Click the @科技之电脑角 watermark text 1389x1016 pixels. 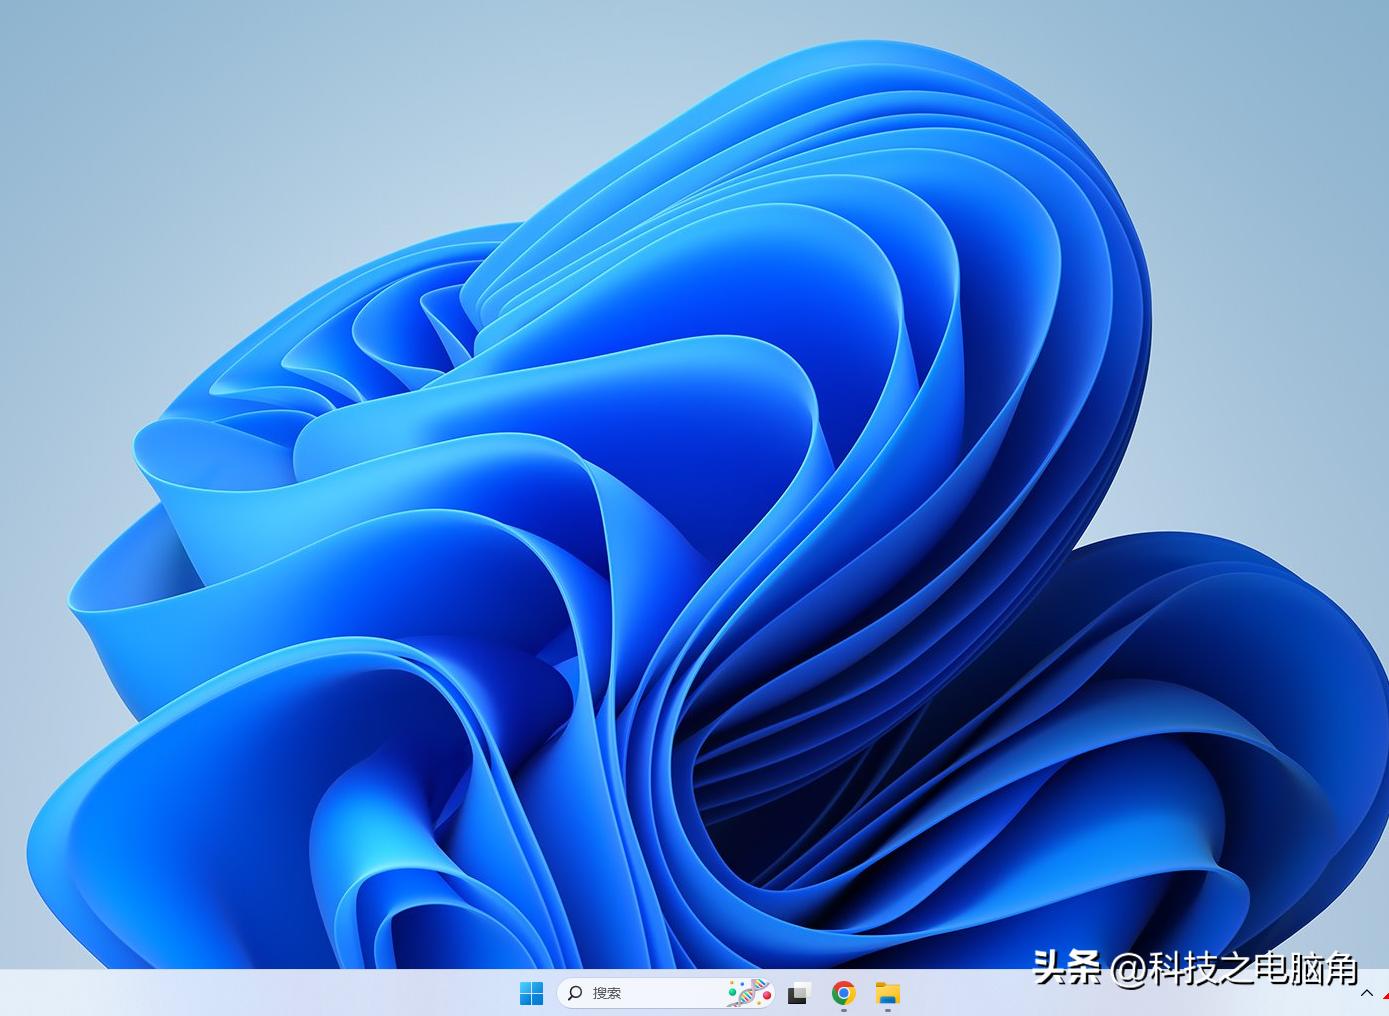coord(1234,968)
